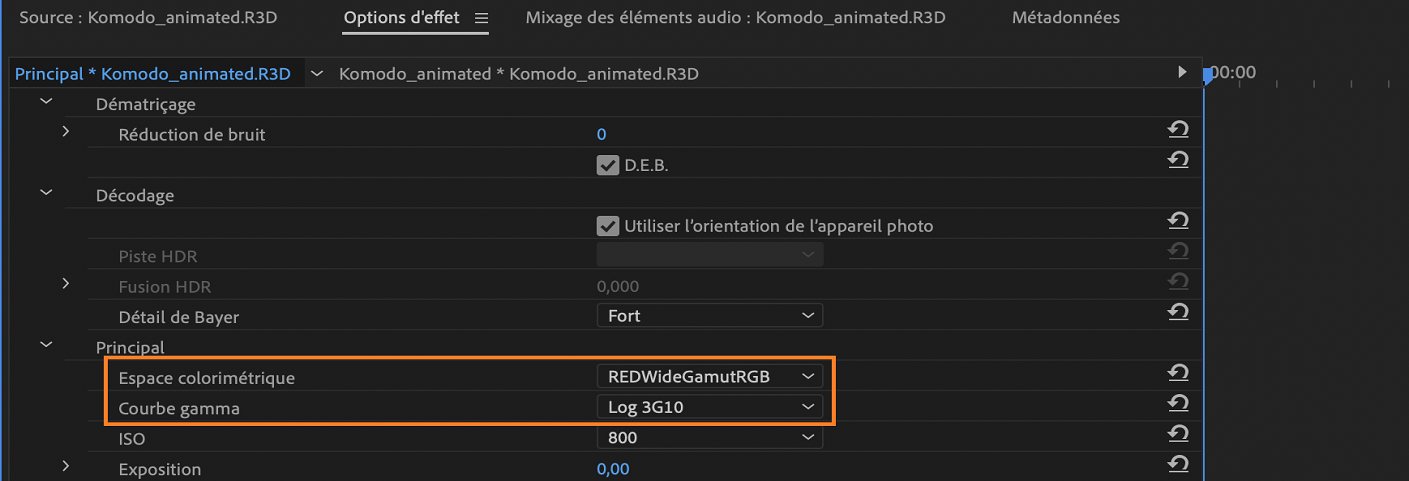Reset the D.E.B. setting
The height and width of the screenshot is (481, 1409).
1178,160
